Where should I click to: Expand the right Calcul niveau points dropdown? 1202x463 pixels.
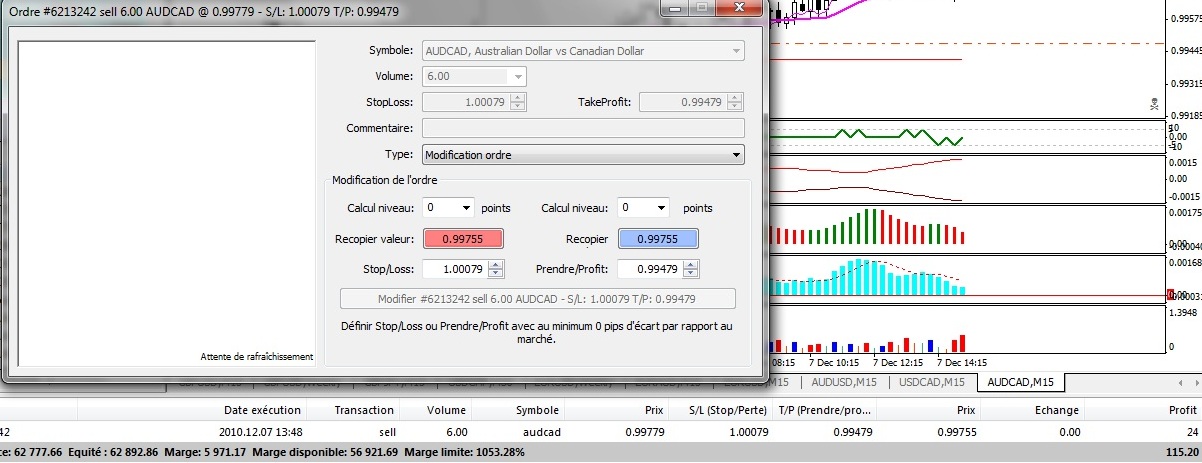(642, 208)
